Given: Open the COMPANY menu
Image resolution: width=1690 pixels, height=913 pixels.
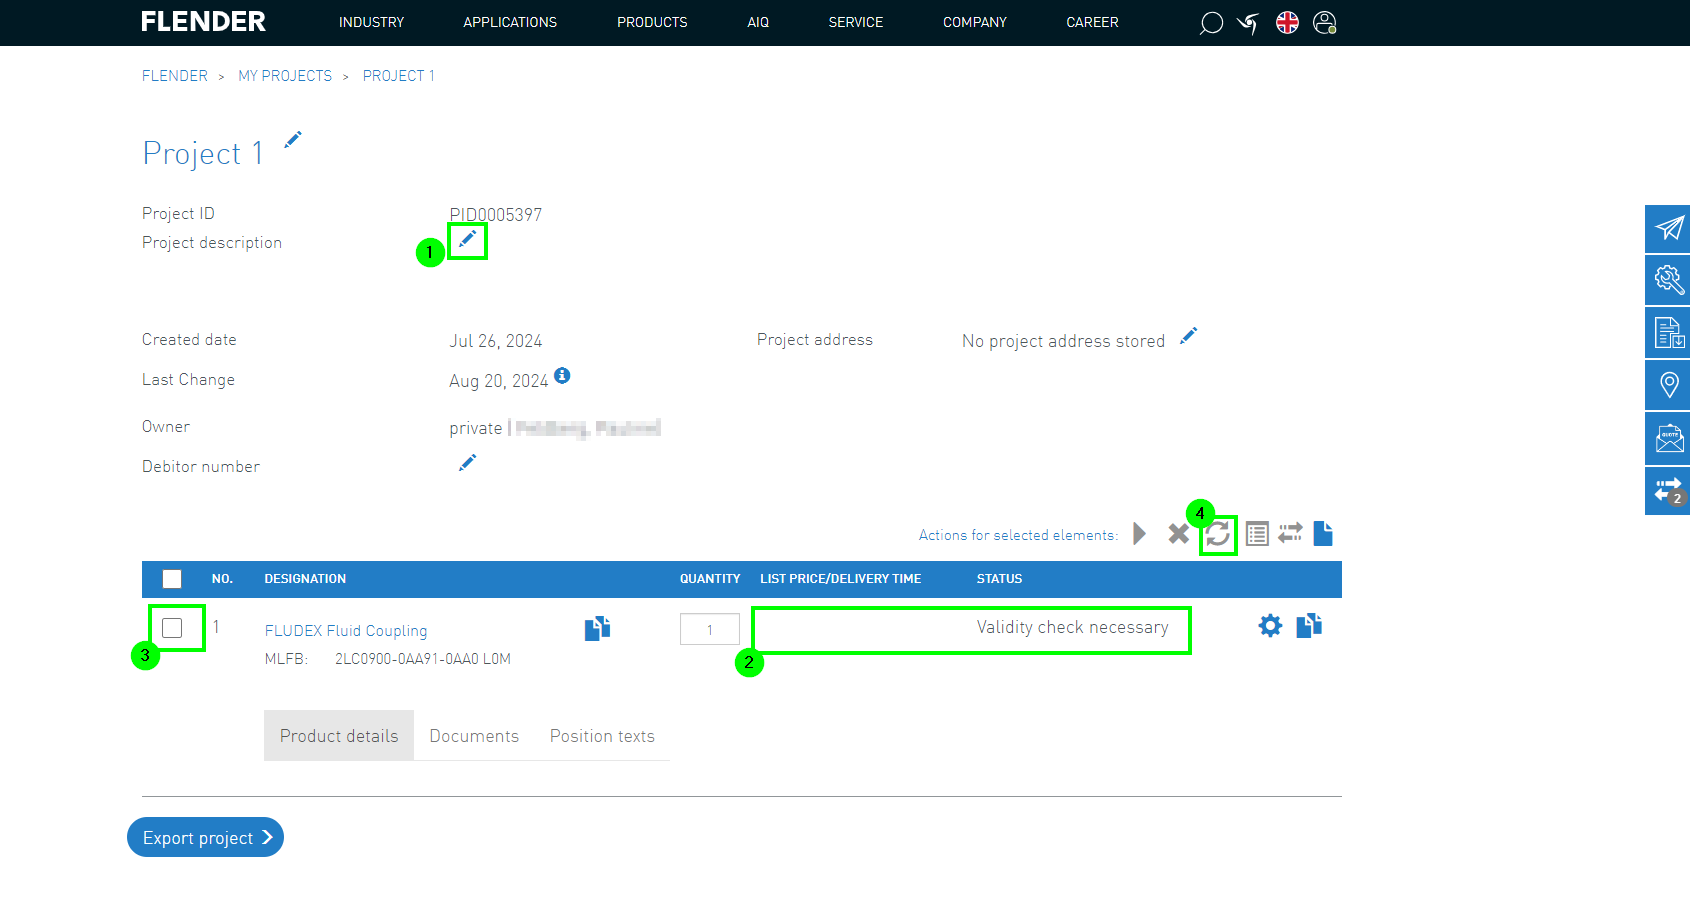Looking at the screenshot, I should pos(975,22).
